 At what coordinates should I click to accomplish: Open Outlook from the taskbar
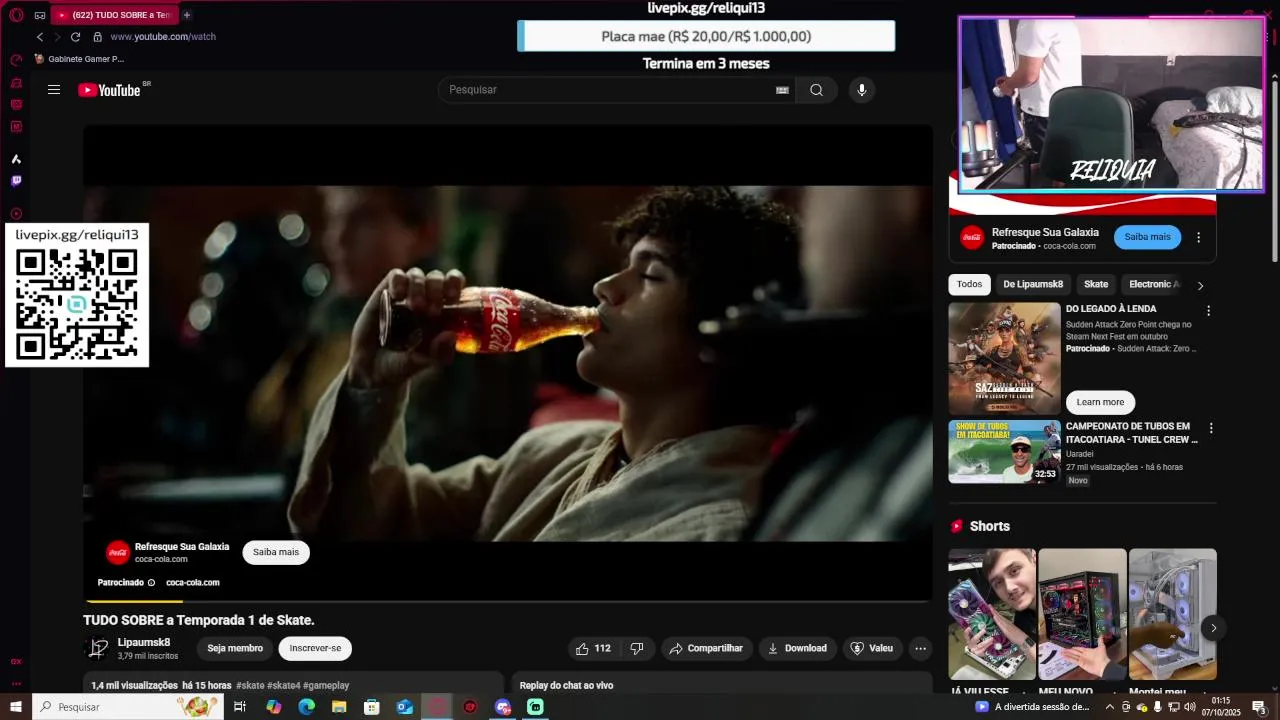(x=404, y=707)
